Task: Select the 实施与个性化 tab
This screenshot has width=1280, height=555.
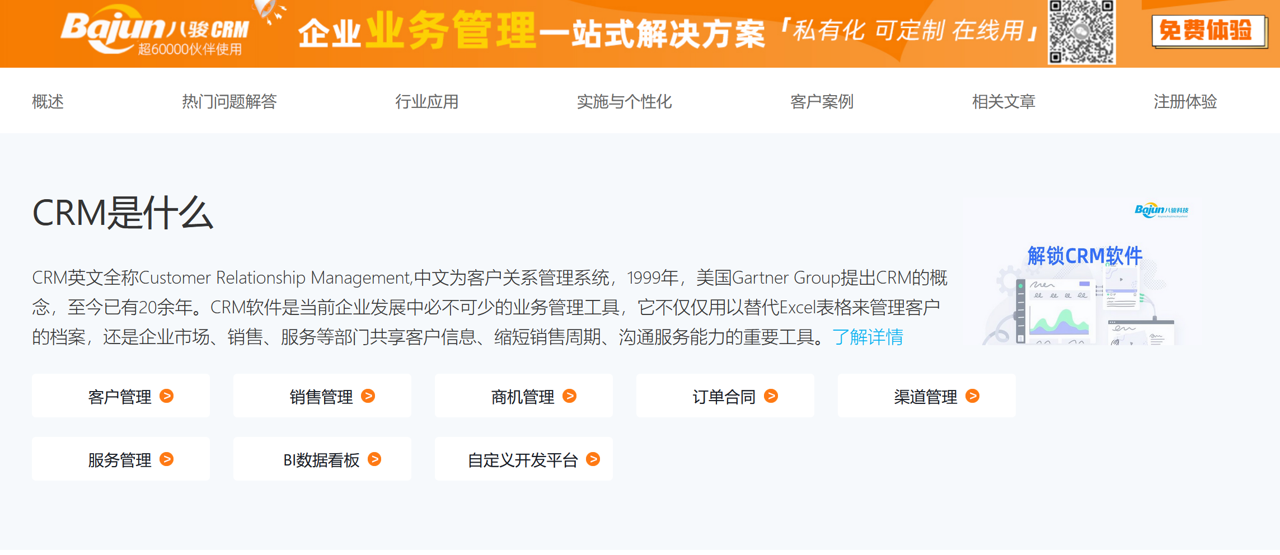Action: tap(624, 101)
